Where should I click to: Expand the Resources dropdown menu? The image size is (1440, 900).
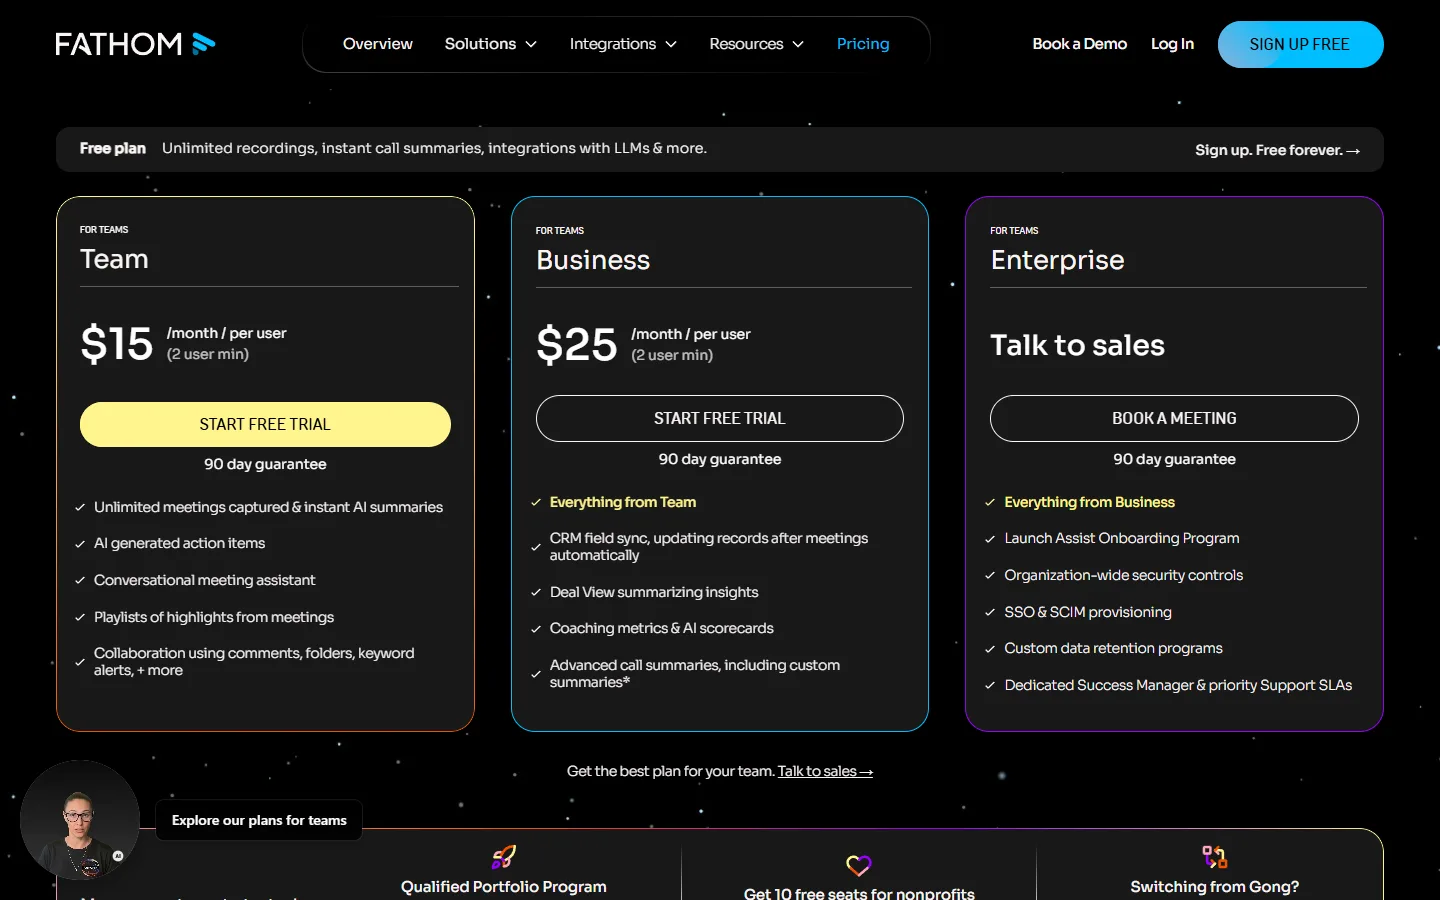(756, 44)
